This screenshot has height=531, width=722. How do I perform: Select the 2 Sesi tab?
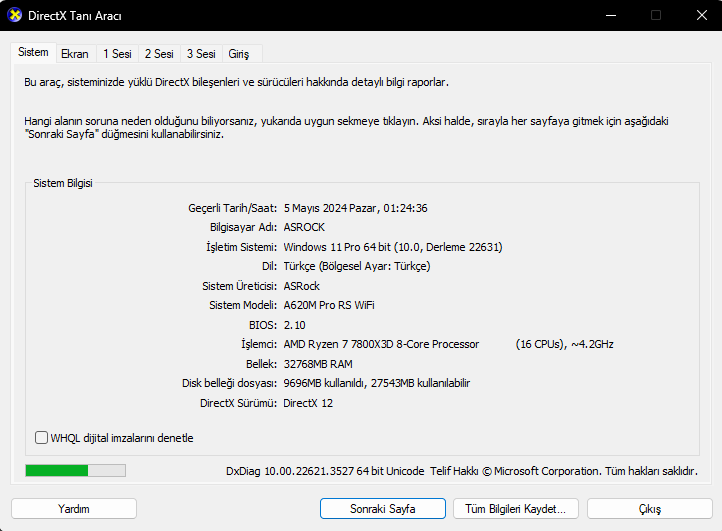click(159, 54)
